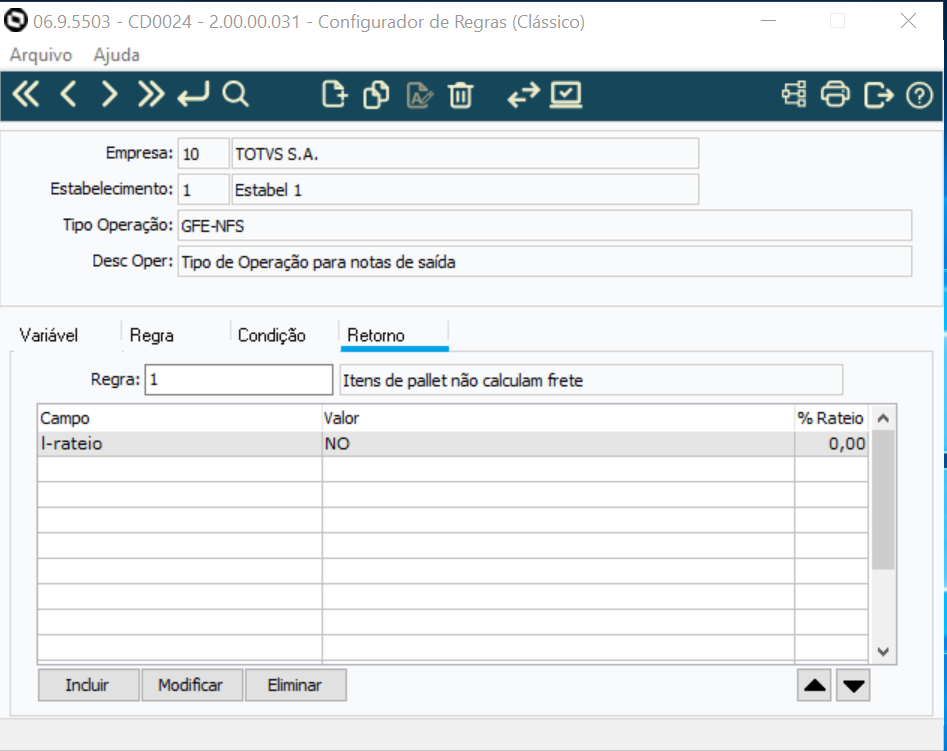Select the l-rateio row in the grid
The height and width of the screenshot is (751, 947).
[452, 443]
